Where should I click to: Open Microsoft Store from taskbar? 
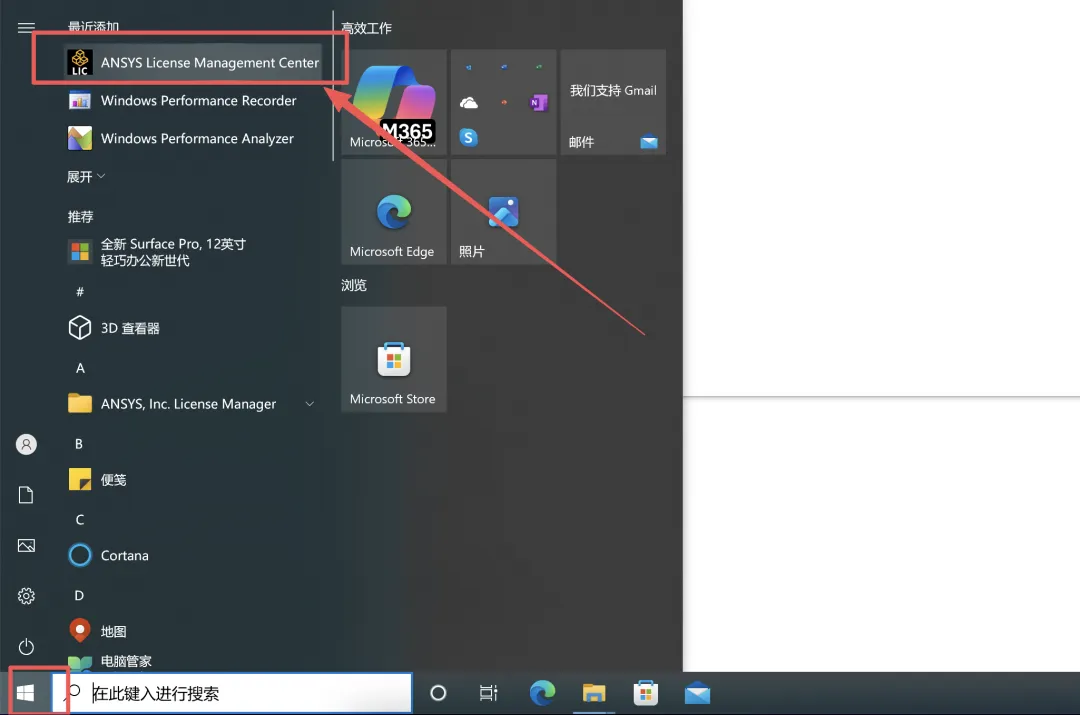click(x=645, y=693)
